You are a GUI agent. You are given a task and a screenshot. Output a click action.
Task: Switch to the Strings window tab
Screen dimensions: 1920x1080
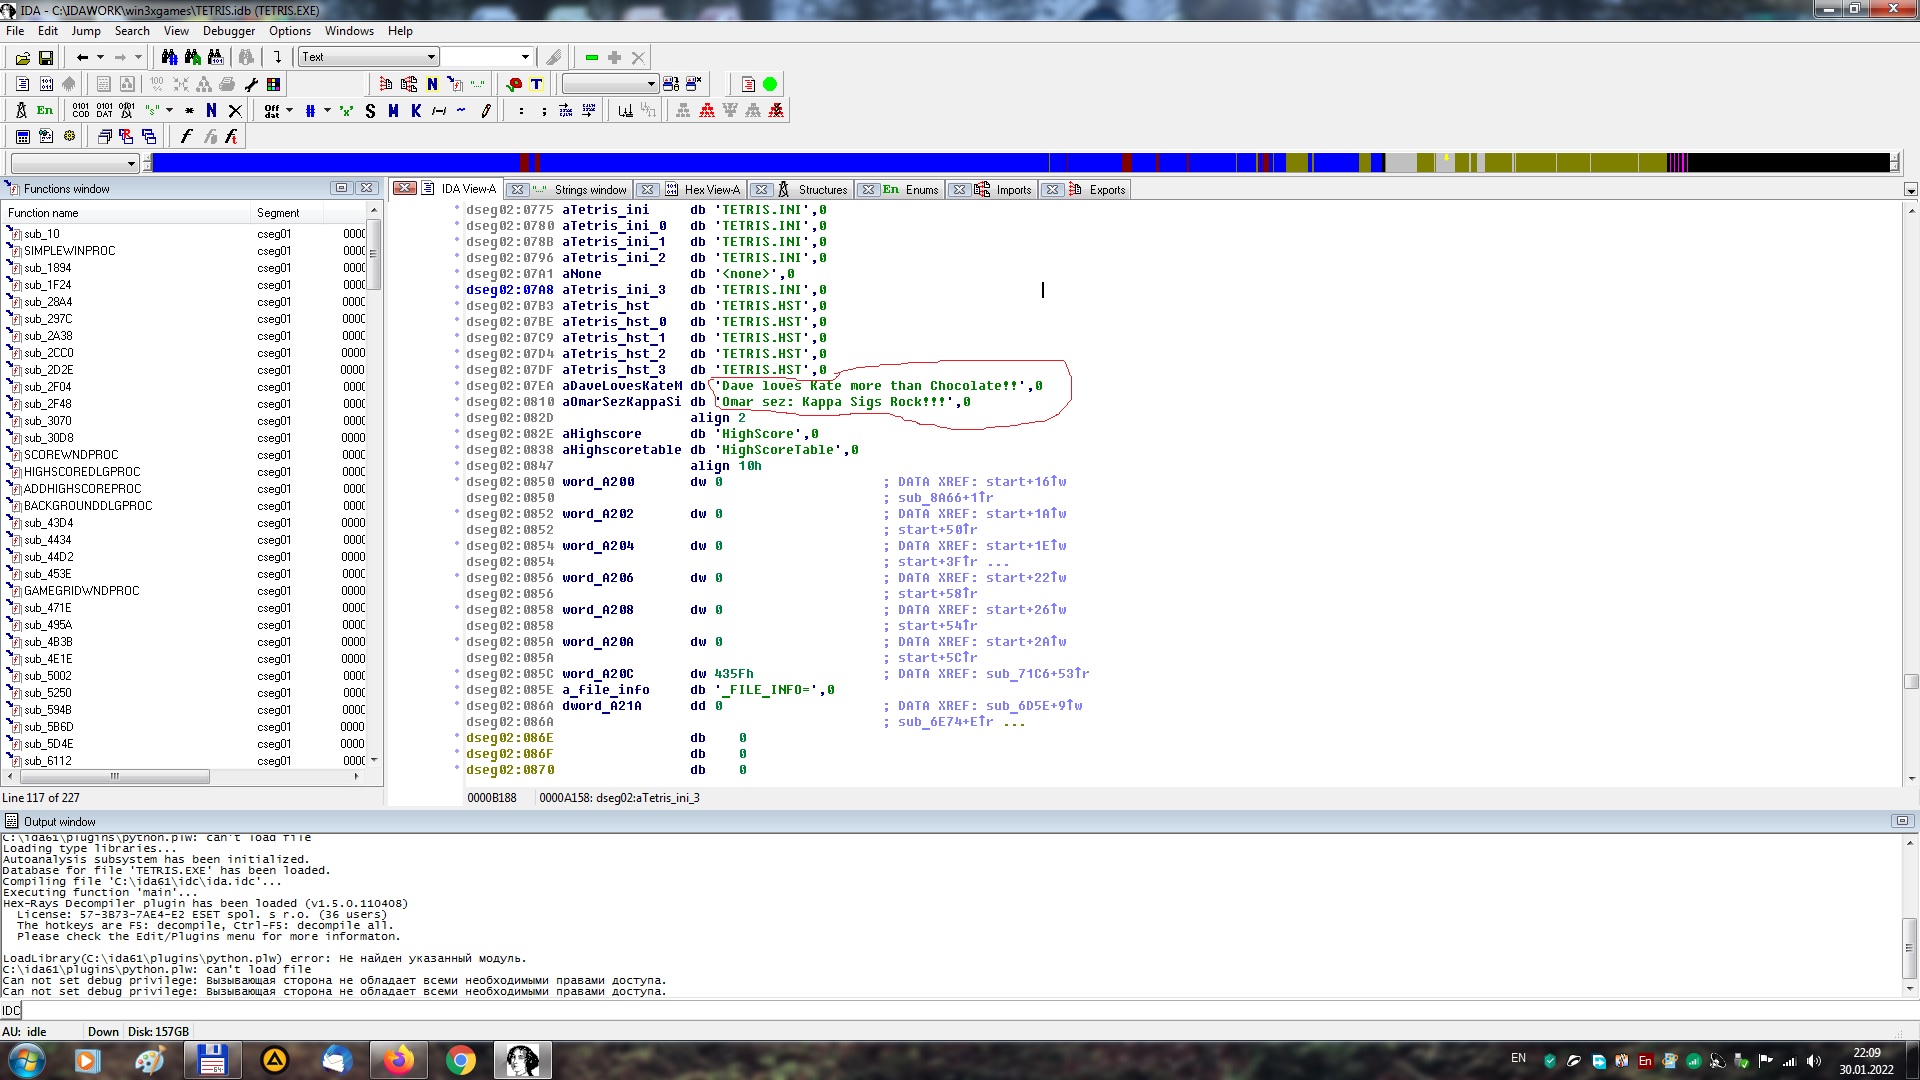(x=589, y=190)
